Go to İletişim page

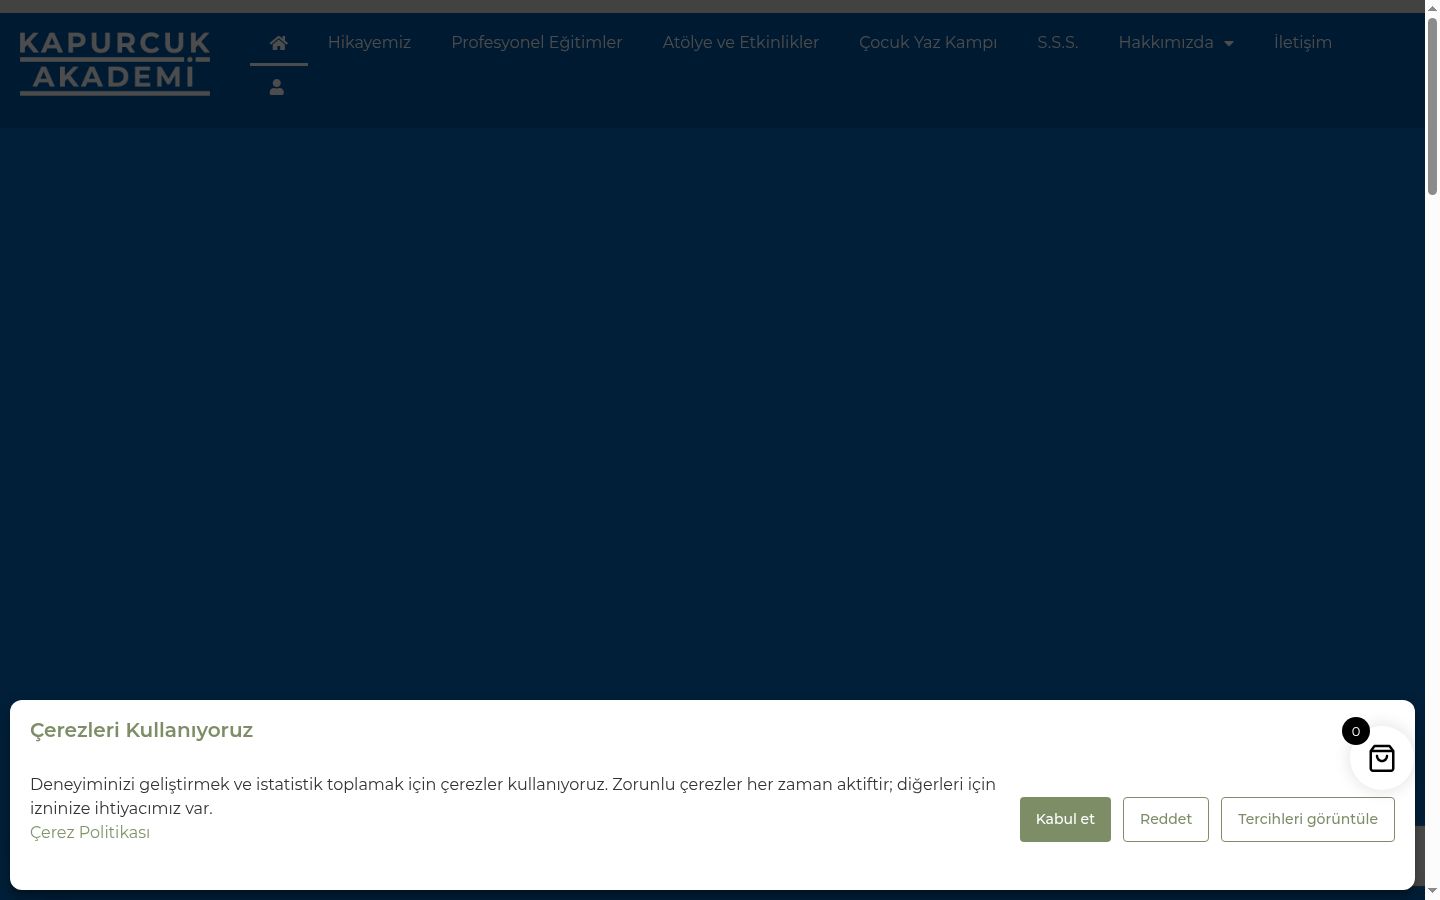[1302, 42]
